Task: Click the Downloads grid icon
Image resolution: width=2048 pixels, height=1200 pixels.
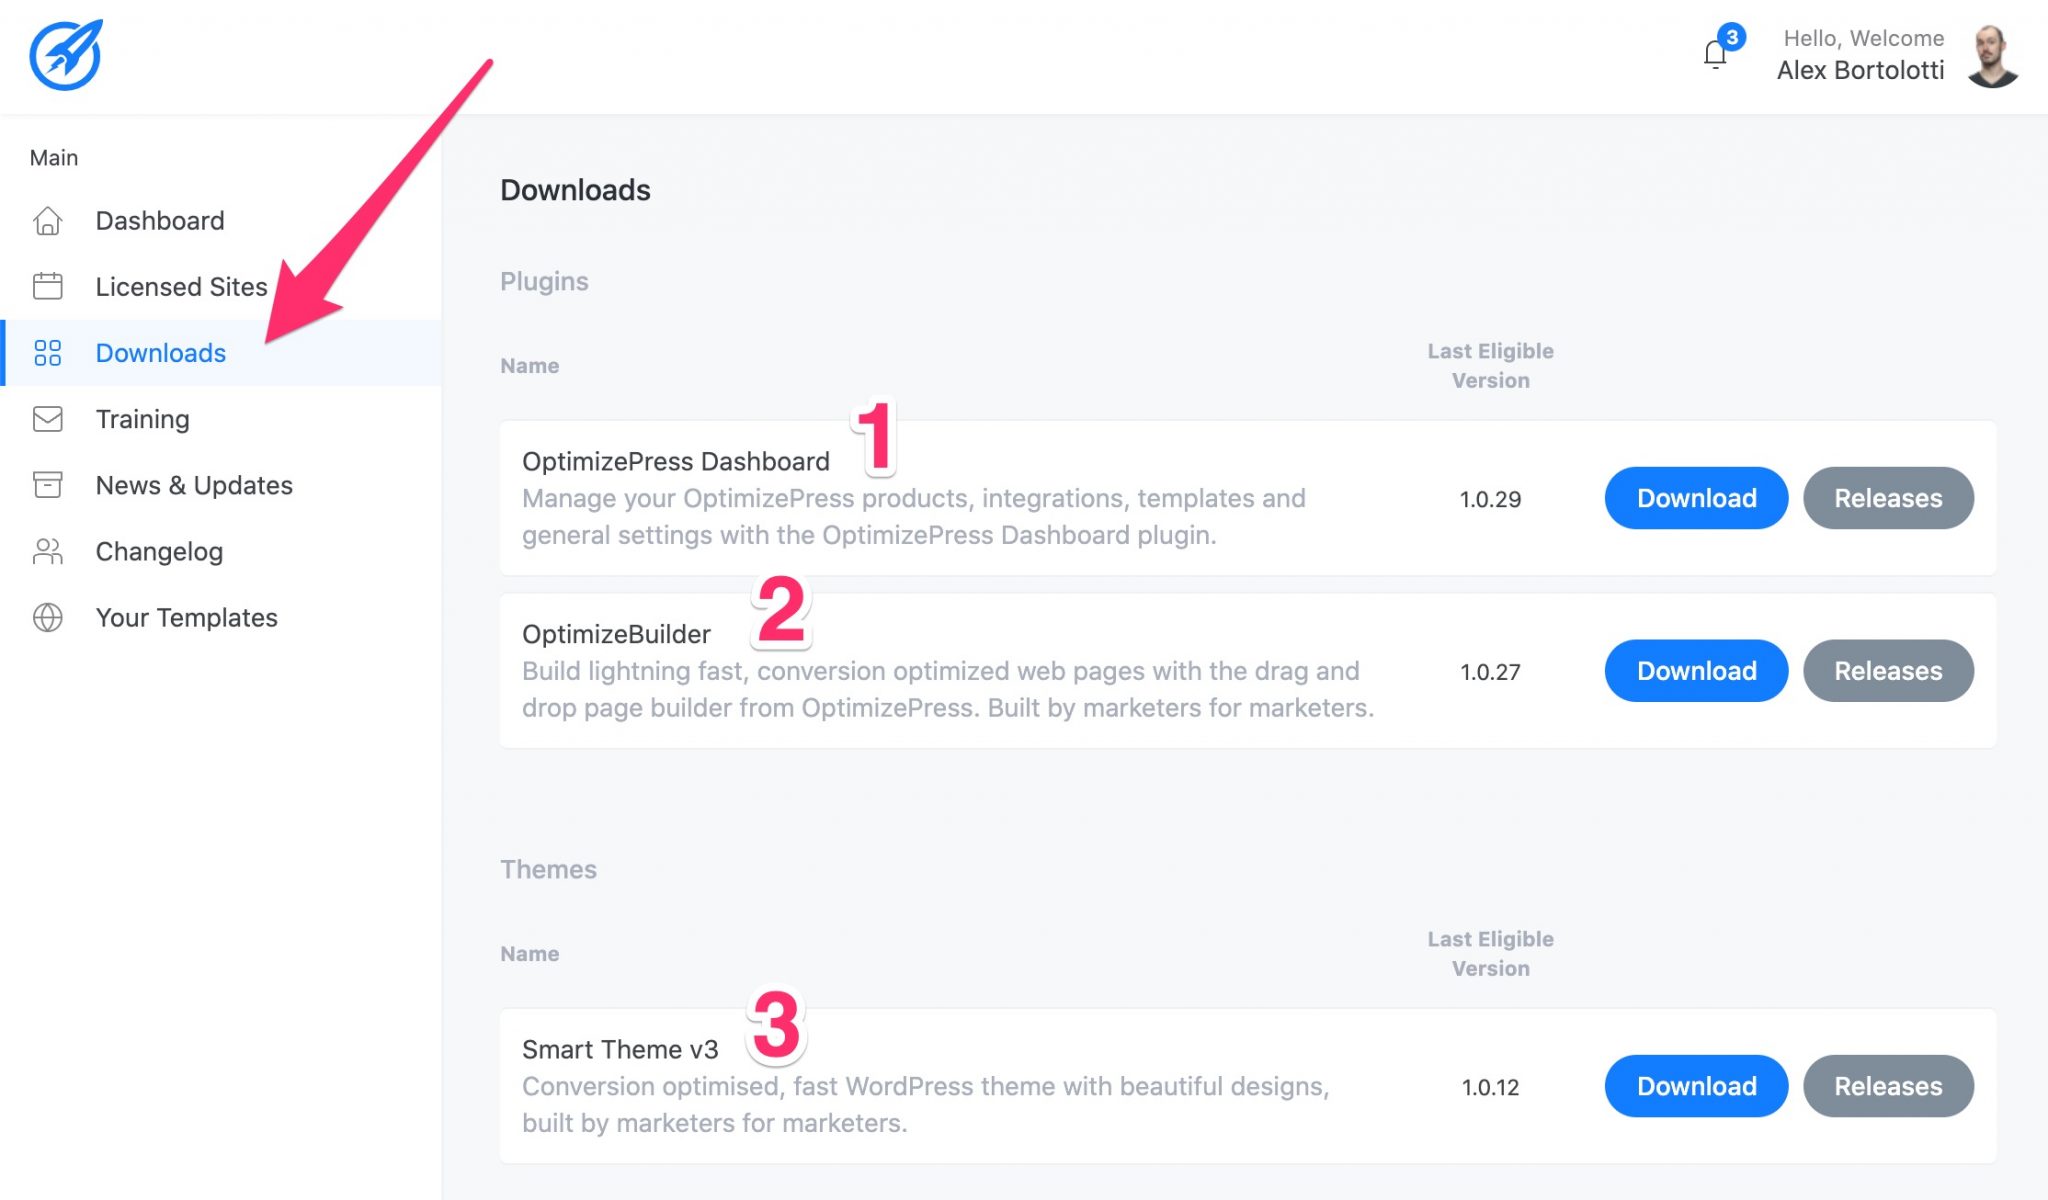Action: [x=48, y=353]
